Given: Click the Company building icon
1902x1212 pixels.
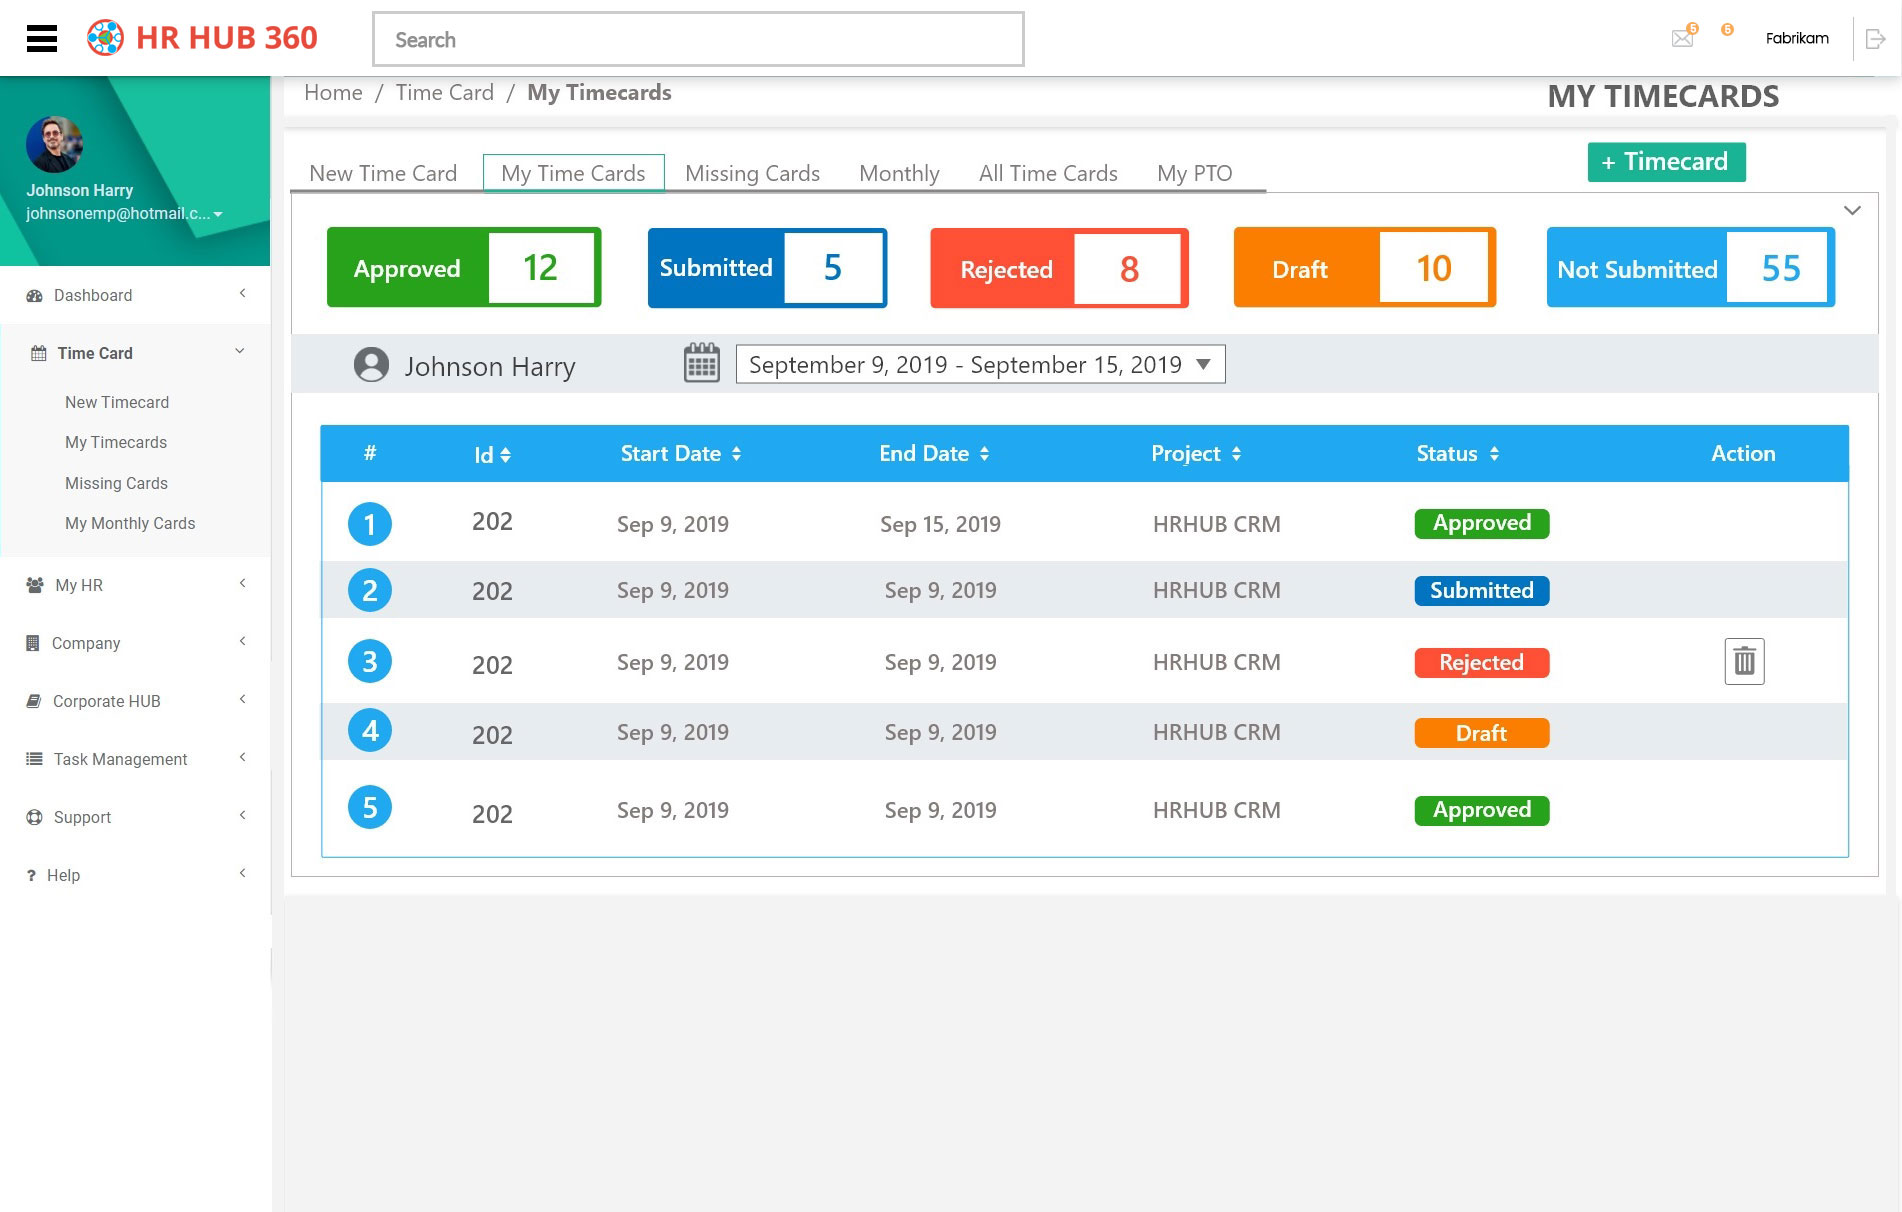Looking at the screenshot, I should [x=33, y=643].
